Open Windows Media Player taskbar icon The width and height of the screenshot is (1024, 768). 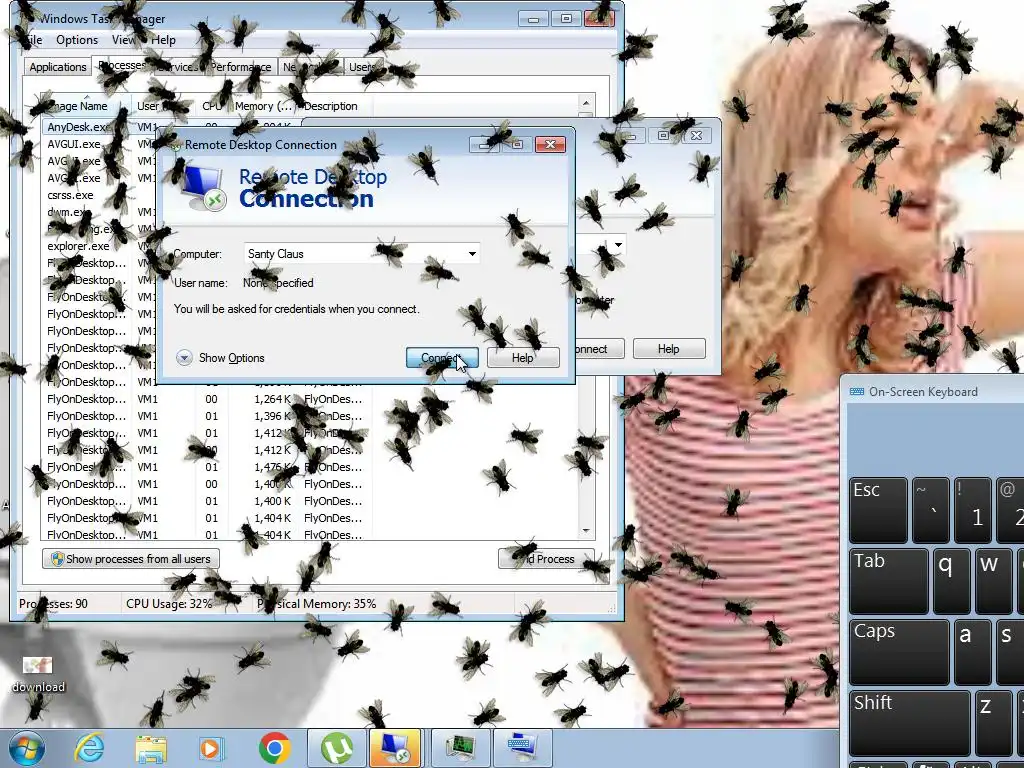(211, 749)
